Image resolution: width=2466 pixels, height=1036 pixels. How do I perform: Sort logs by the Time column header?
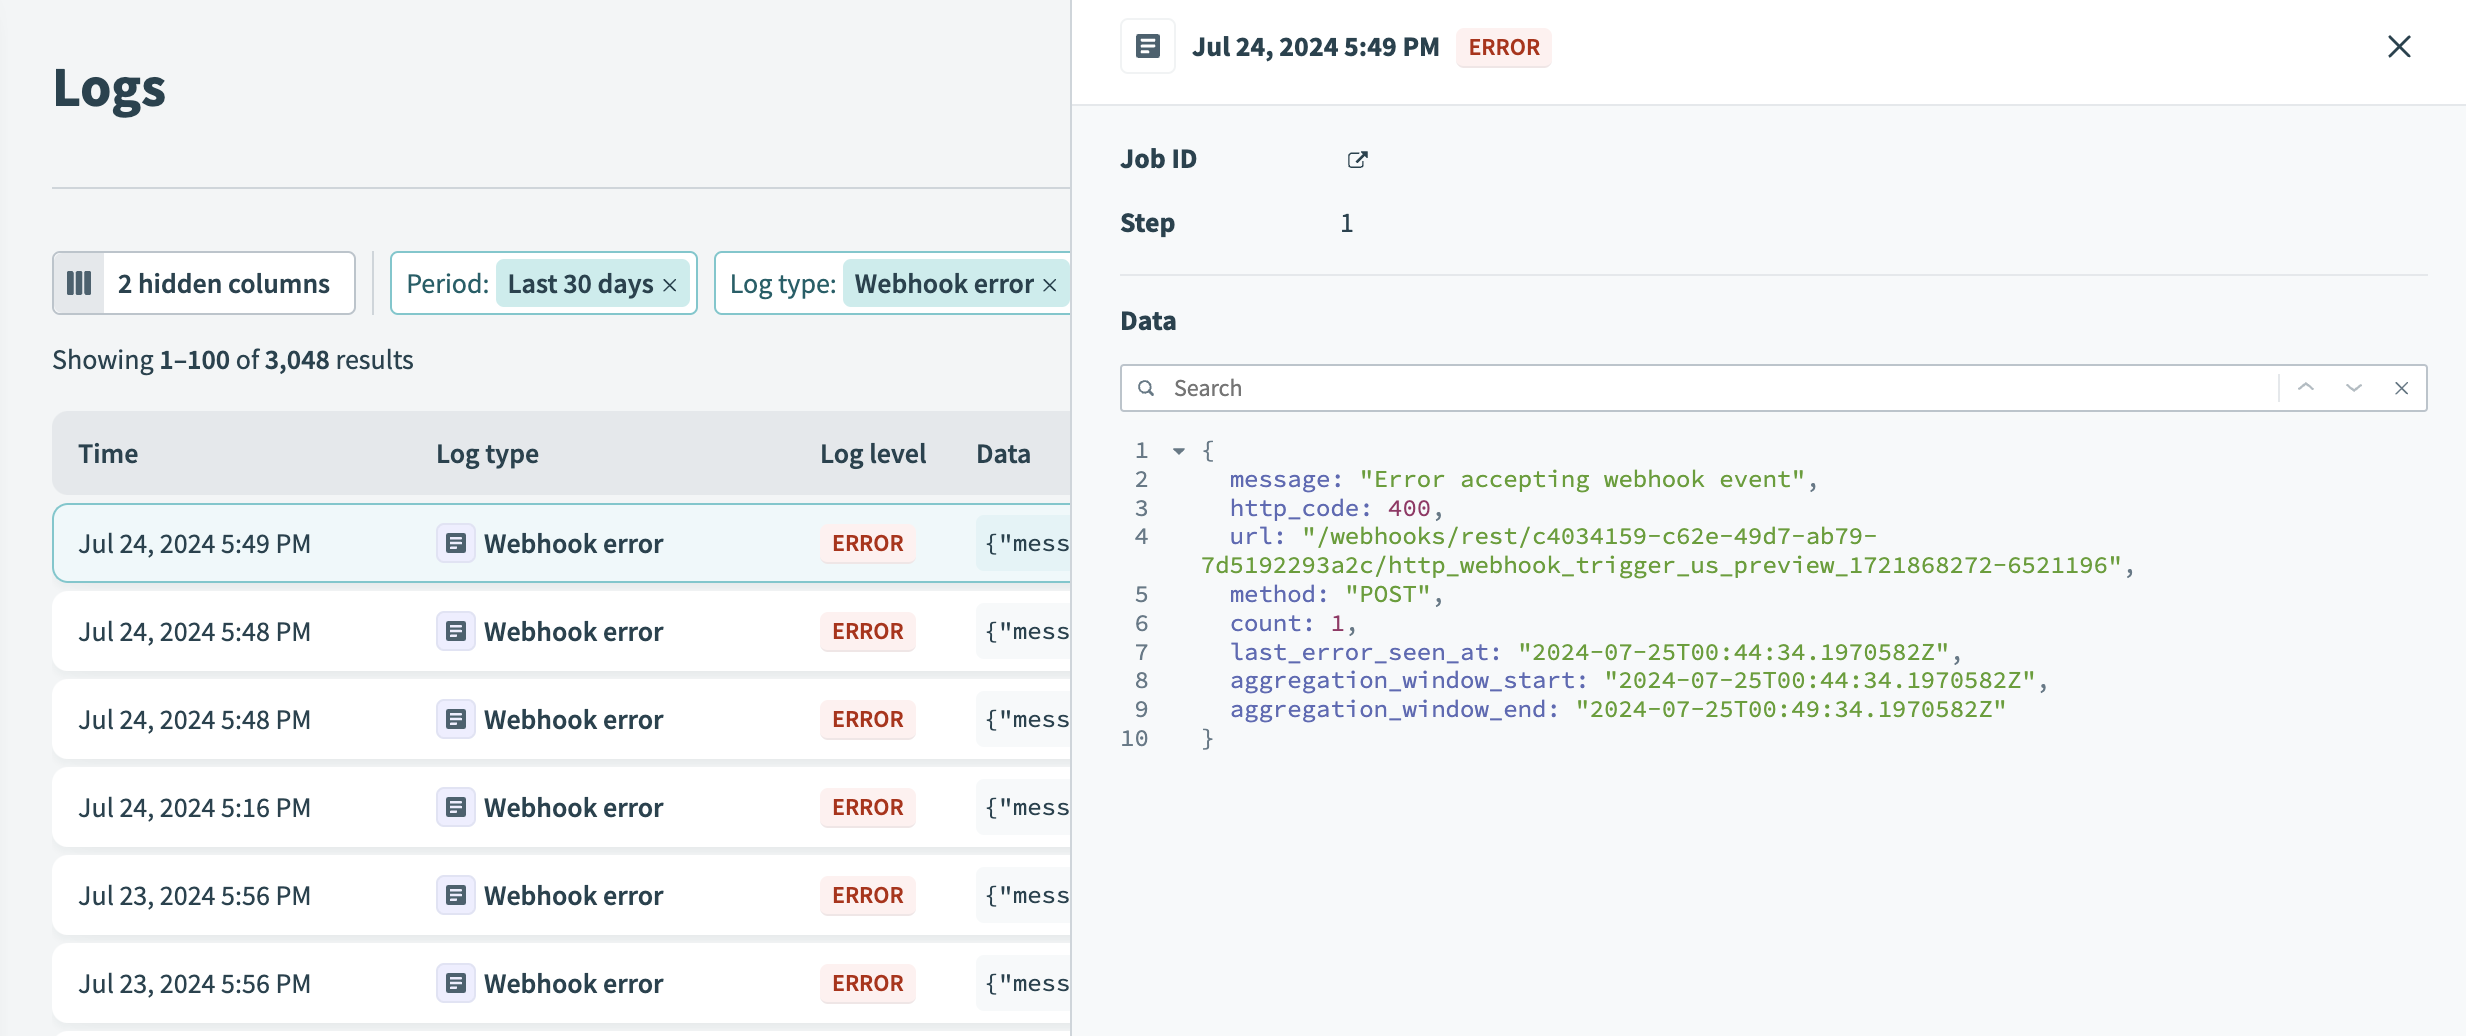click(x=108, y=452)
